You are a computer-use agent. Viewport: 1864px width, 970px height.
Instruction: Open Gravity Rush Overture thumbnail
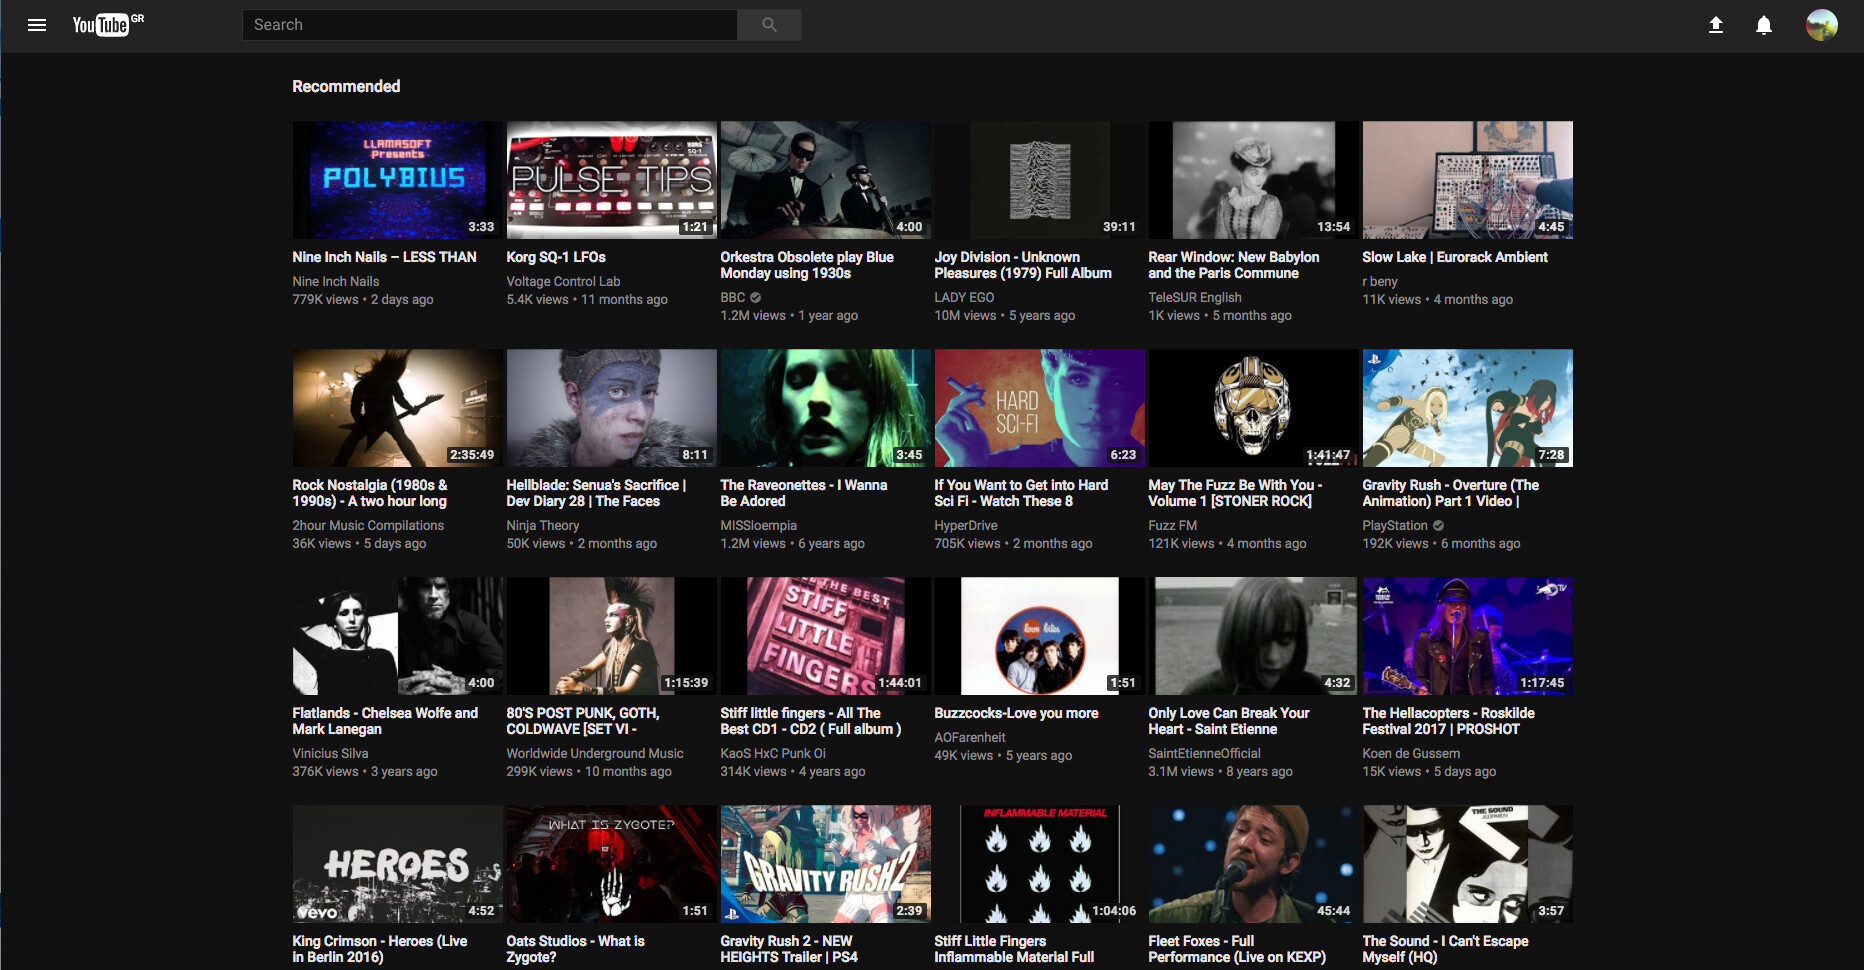coord(1467,408)
